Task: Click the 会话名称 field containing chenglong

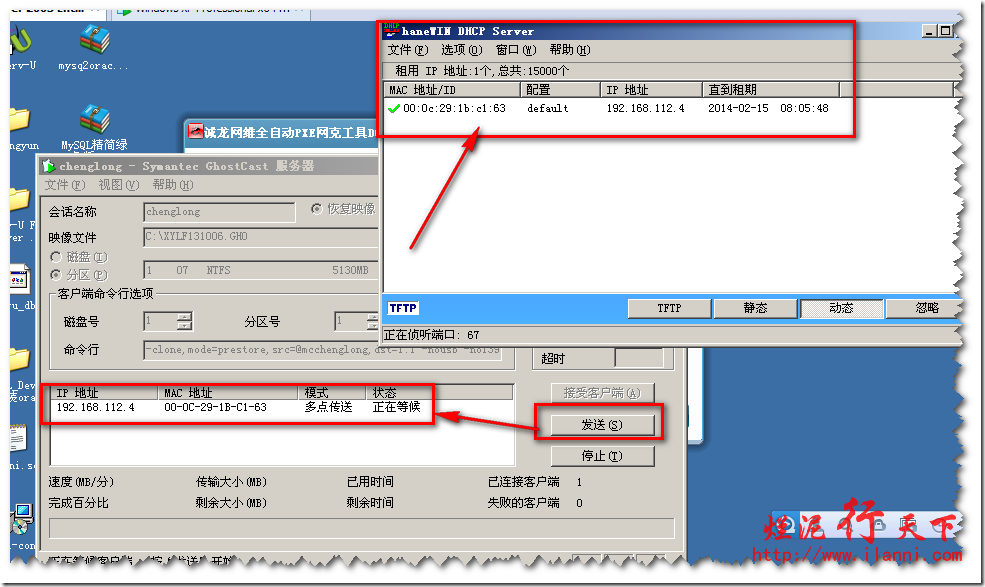Action: (x=219, y=212)
